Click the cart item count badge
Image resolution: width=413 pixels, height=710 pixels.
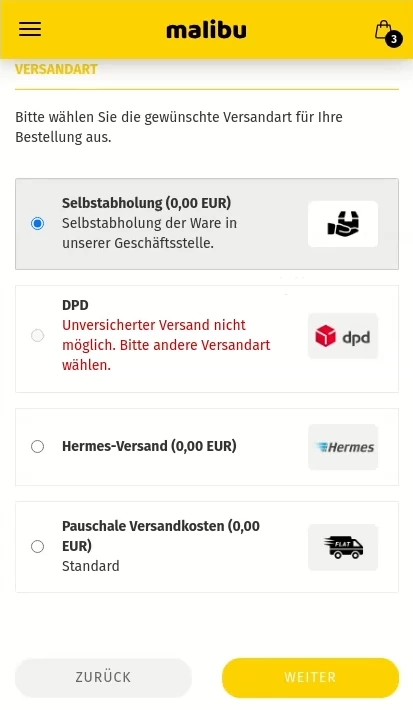point(394,39)
